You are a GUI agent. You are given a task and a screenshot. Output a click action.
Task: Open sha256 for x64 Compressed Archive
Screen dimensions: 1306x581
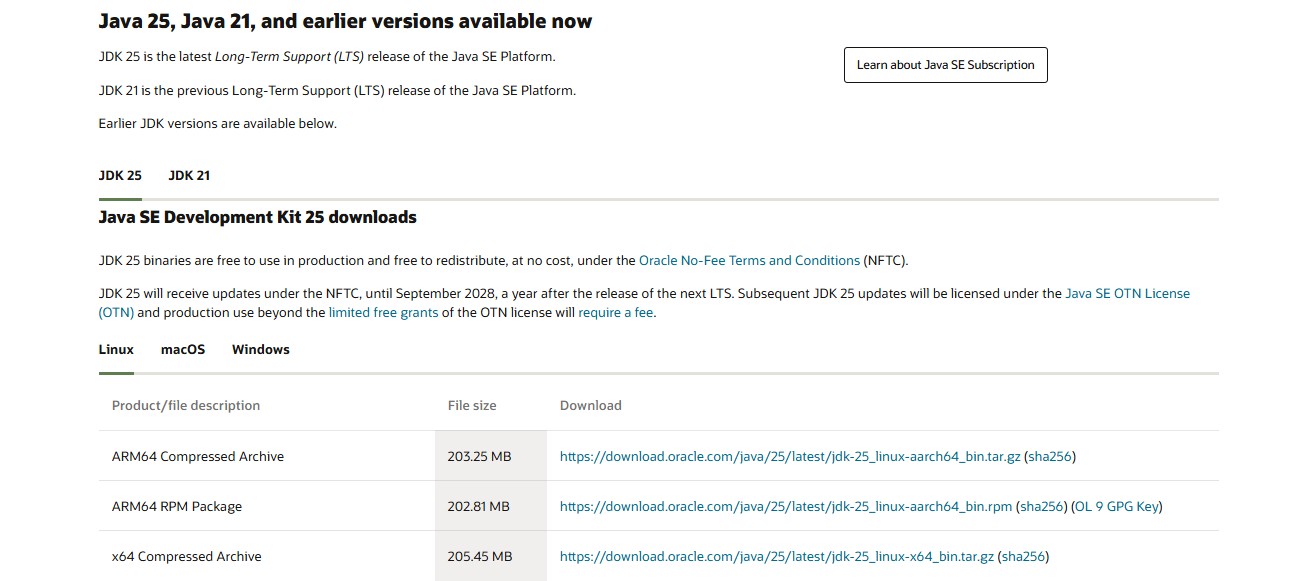click(1023, 557)
